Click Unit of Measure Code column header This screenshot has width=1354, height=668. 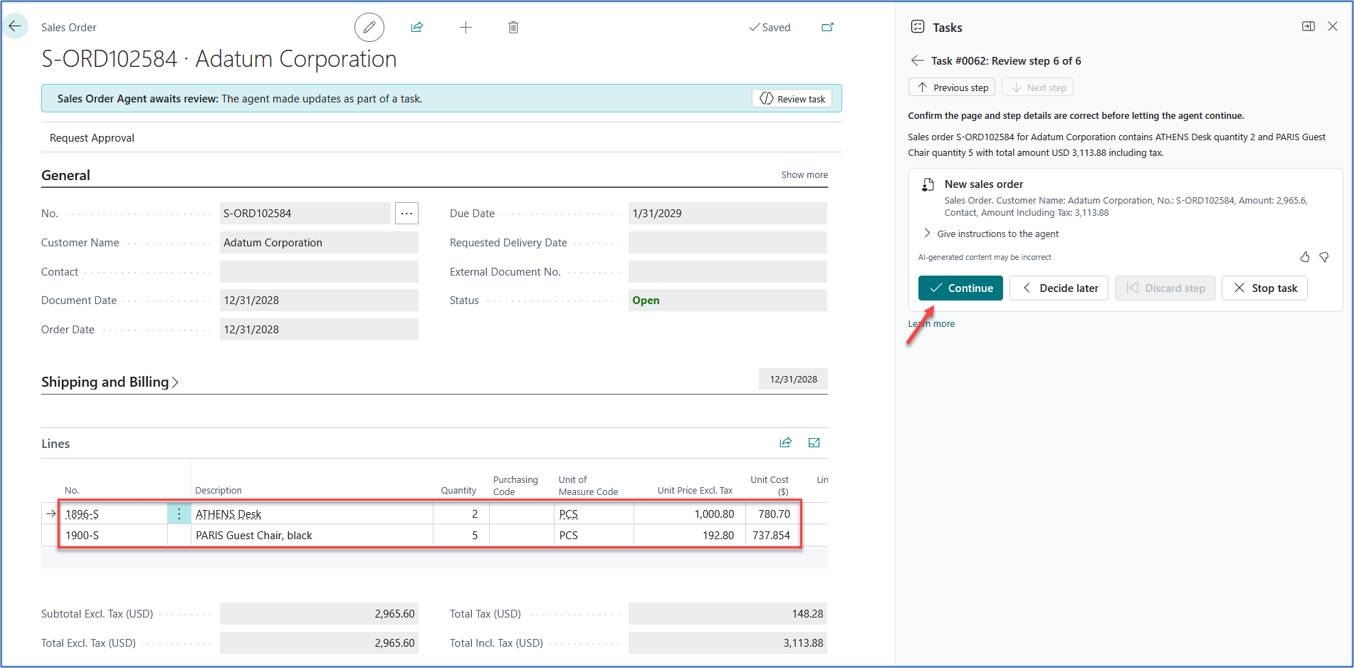588,486
